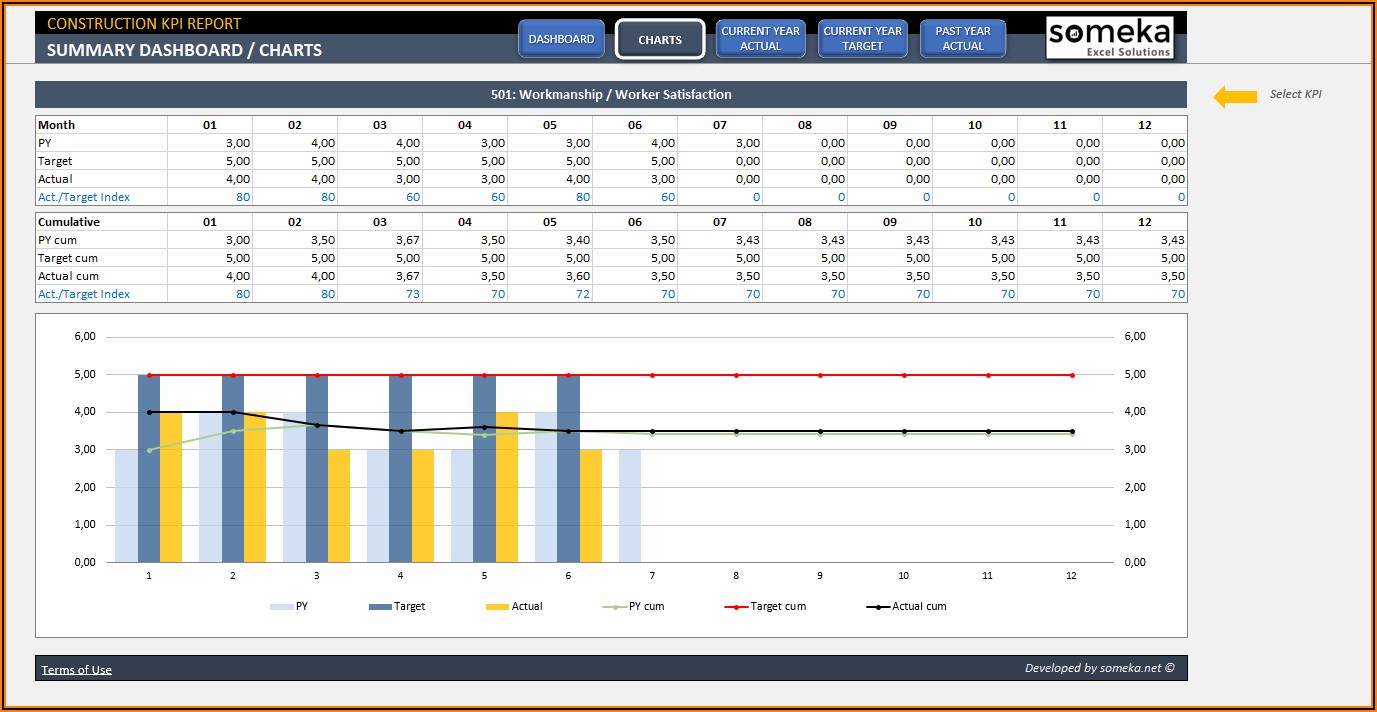
Task: Switch to the Charts view
Action: (x=660, y=40)
